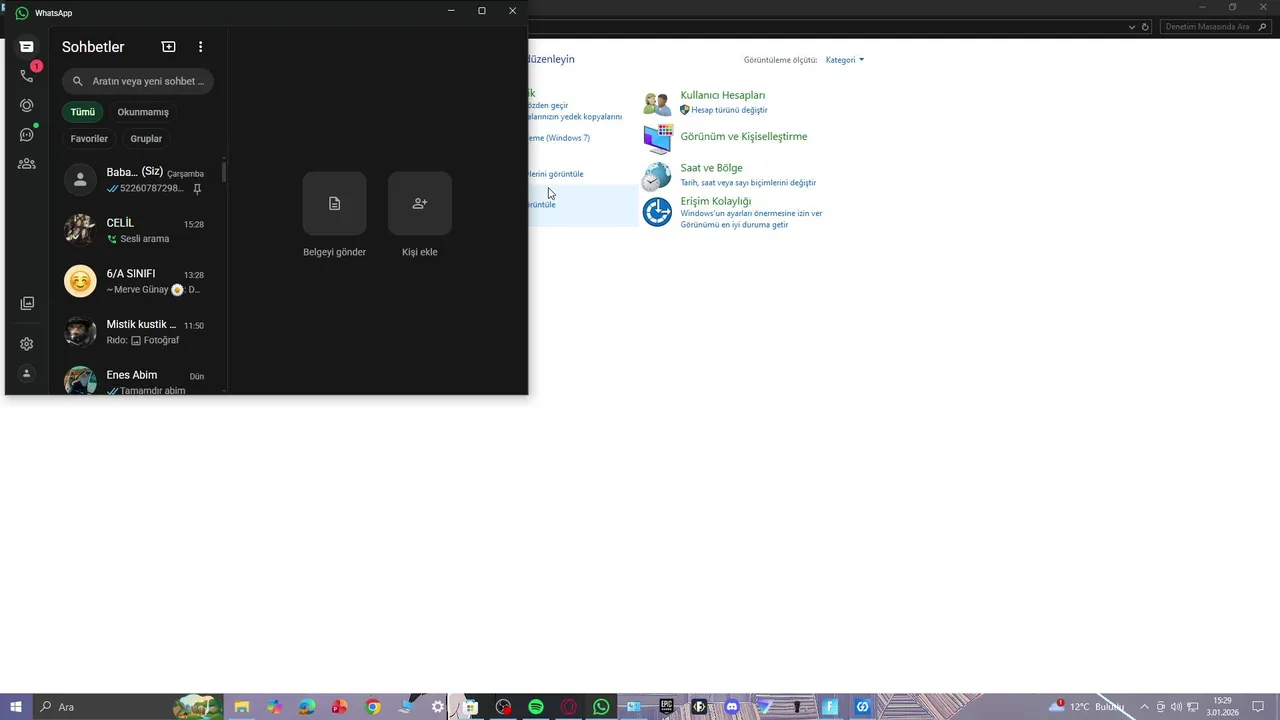
Task: Open Spotify from the taskbar
Action: [x=536, y=707]
